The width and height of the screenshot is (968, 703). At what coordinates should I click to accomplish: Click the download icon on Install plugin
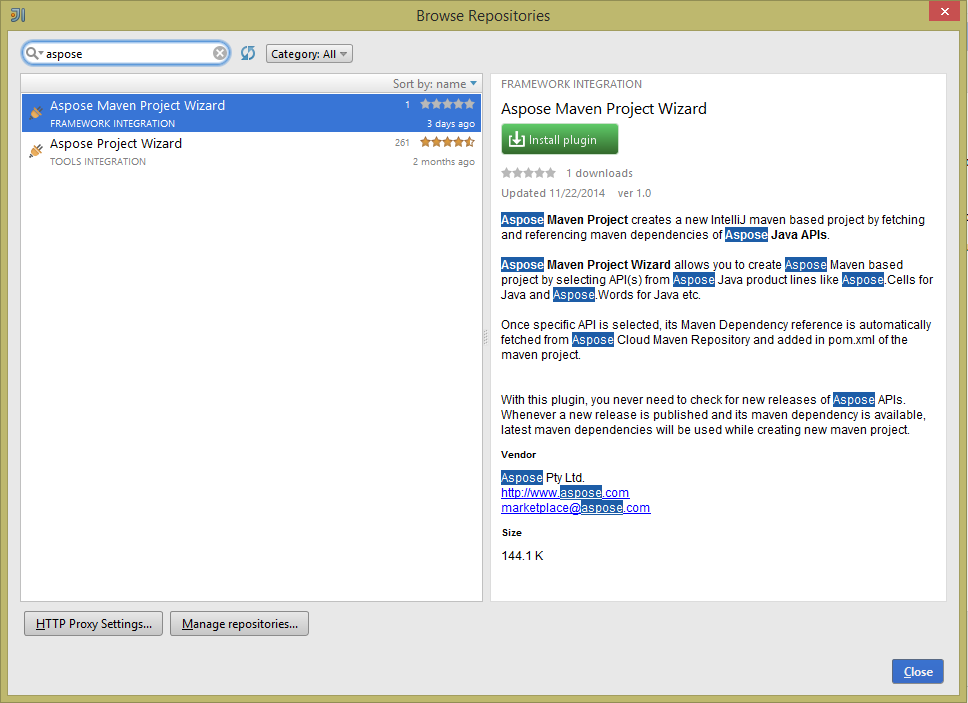pyautogui.click(x=517, y=138)
